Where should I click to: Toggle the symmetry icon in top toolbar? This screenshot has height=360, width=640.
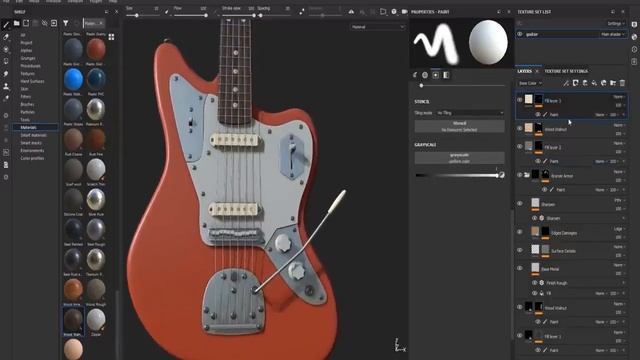351,11
